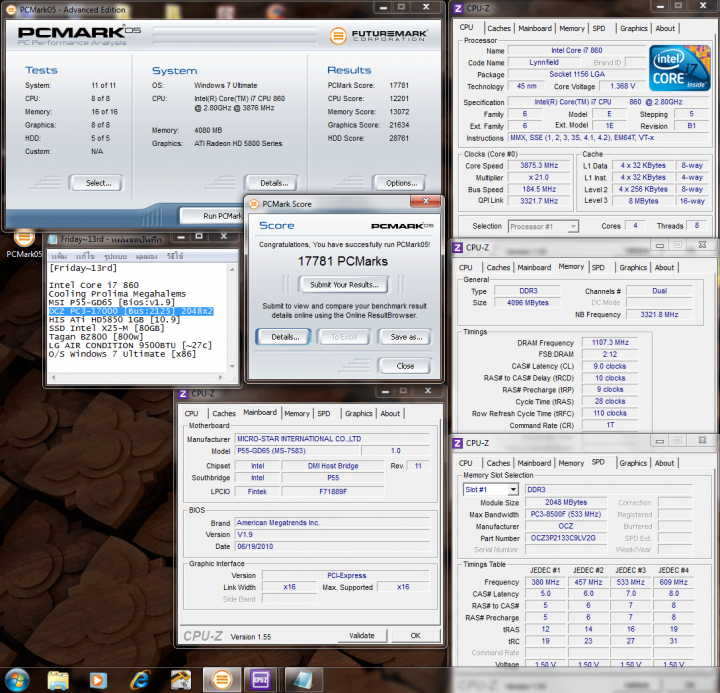
Task: Click the PCMark05 window title icon
Action: pos(11,9)
